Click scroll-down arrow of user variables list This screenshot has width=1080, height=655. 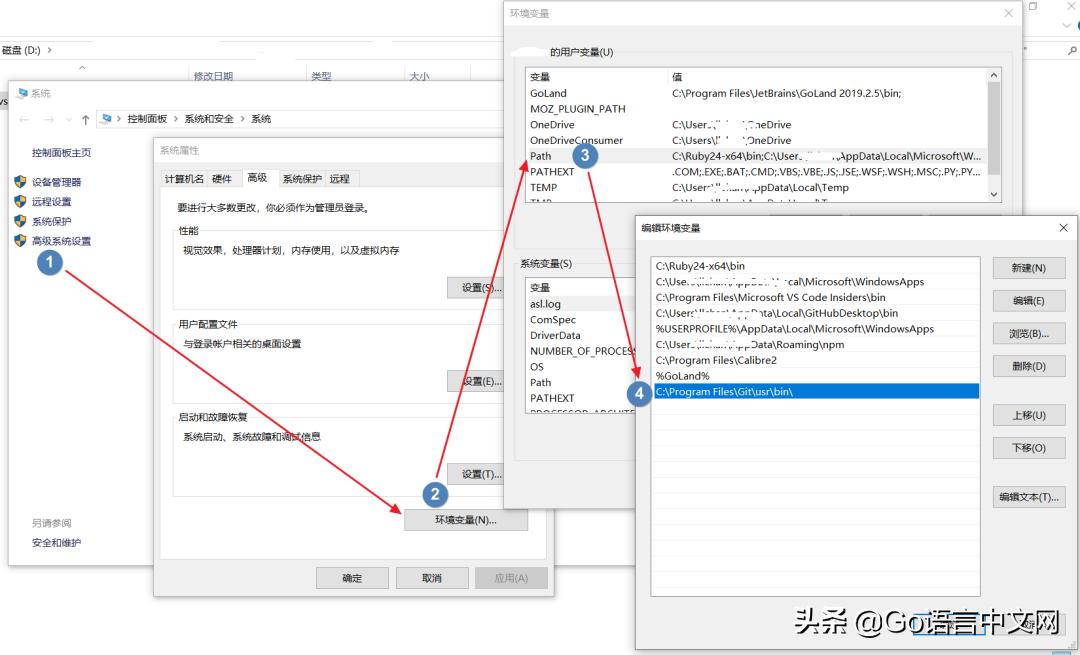(x=993, y=195)
